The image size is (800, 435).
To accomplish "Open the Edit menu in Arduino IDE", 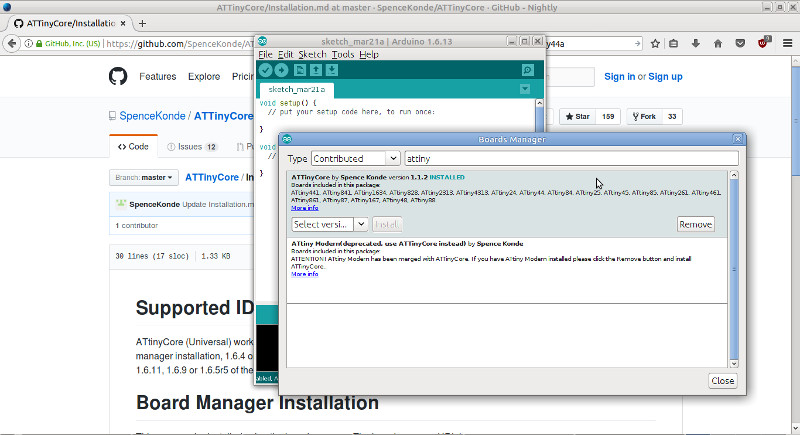I will [285, 54].
